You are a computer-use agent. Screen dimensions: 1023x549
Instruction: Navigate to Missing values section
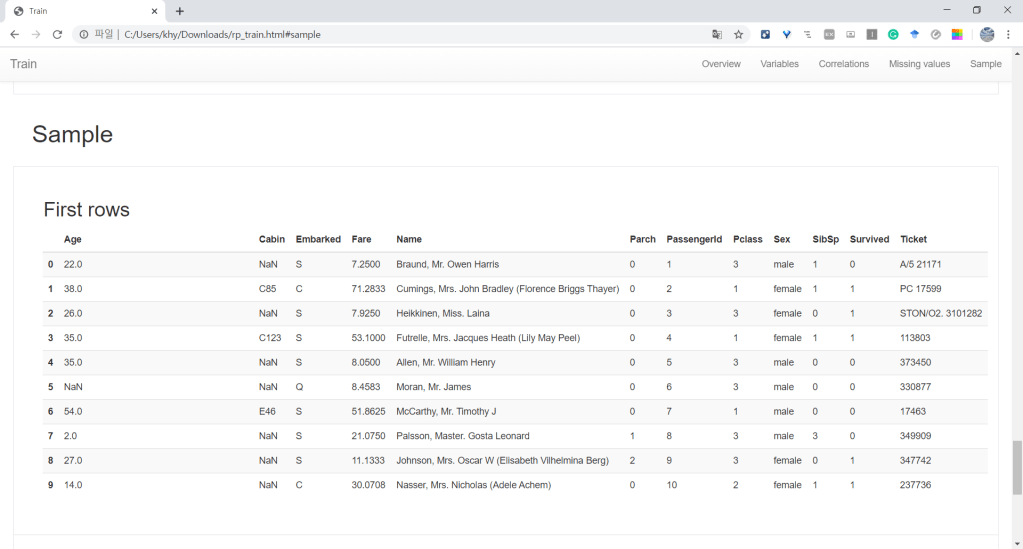point(919,64)
